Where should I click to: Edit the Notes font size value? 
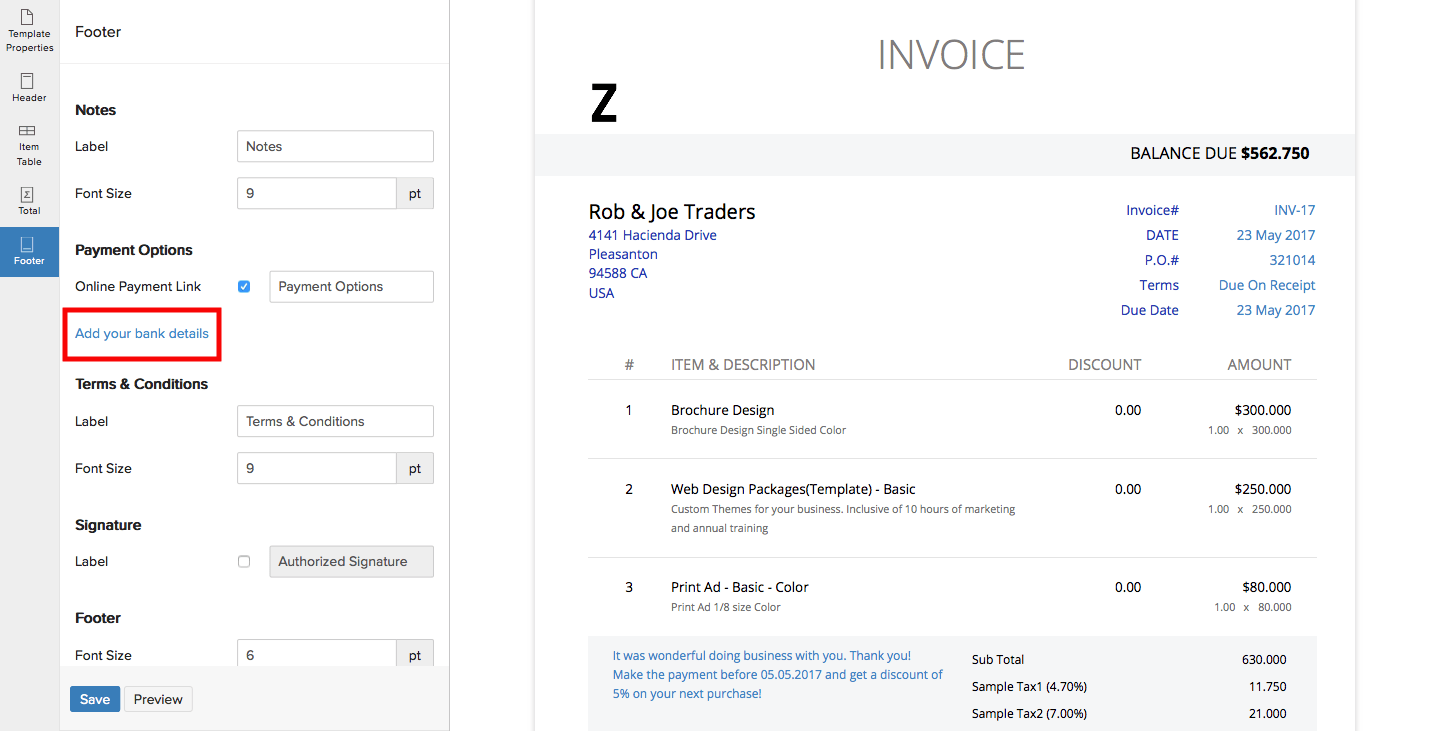pyautogui.click(x=316, y=193)
